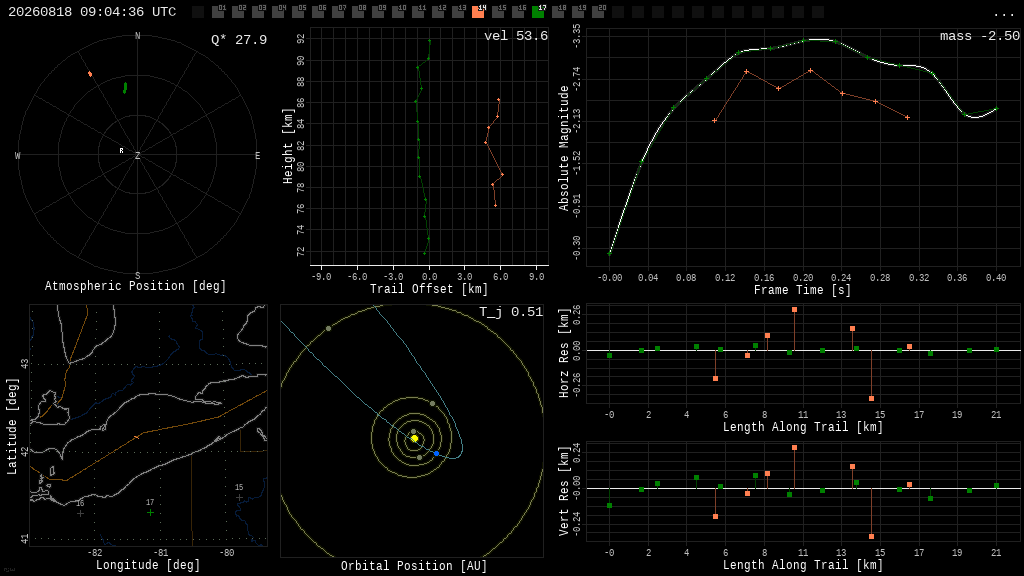Click the Latitude [deg] axis label

tap(12, 426)
